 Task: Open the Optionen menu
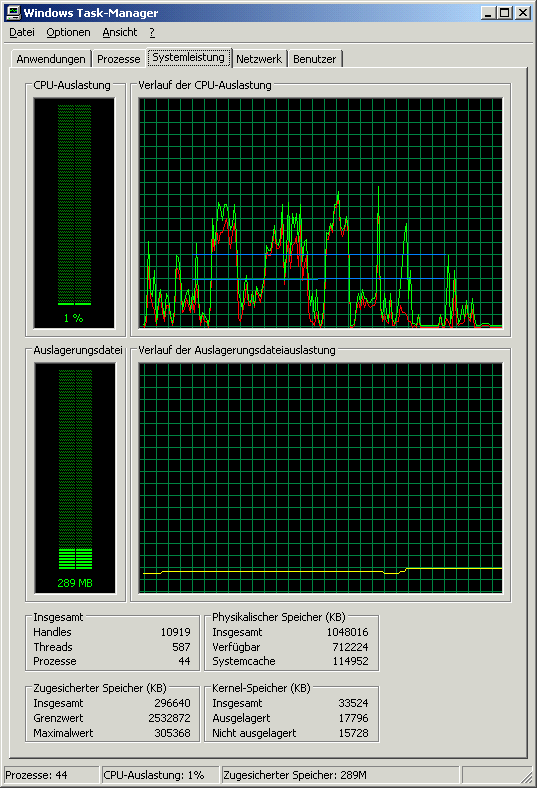point(68,33)
